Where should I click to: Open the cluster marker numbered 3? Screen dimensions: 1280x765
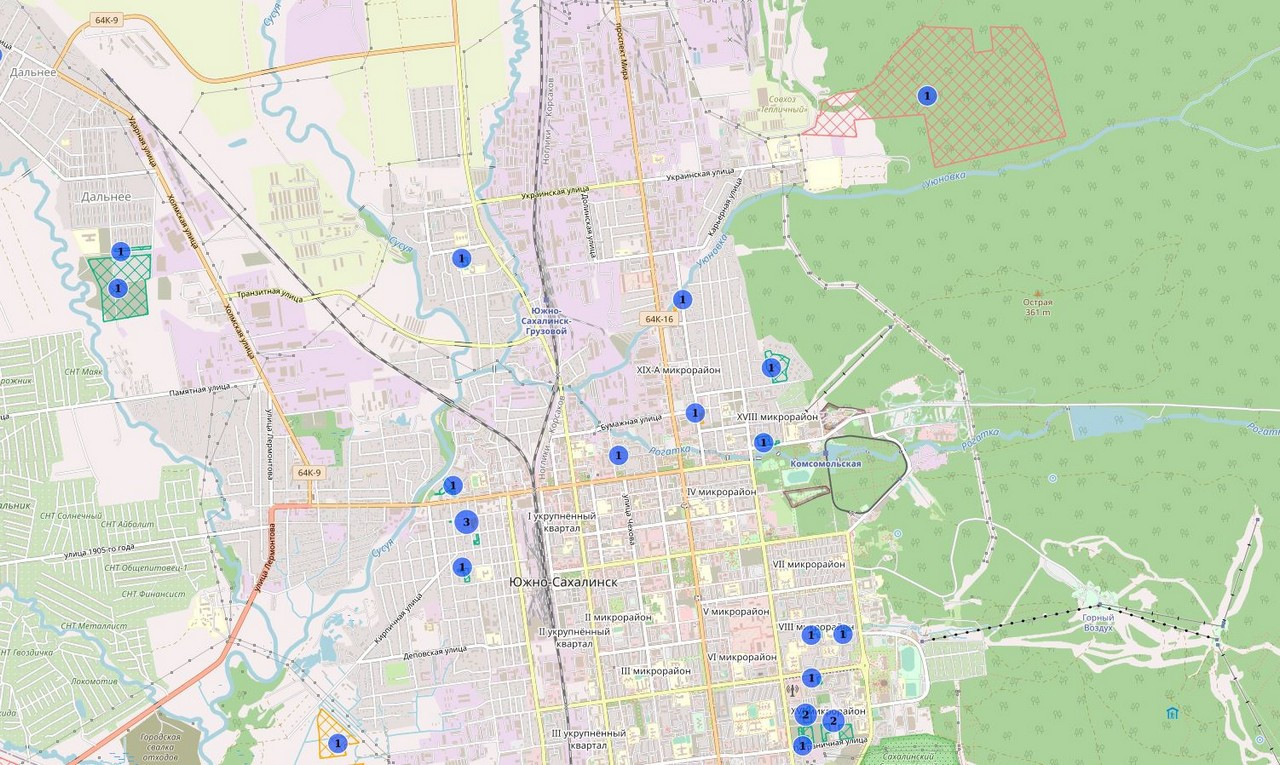[x=466, y=521]
